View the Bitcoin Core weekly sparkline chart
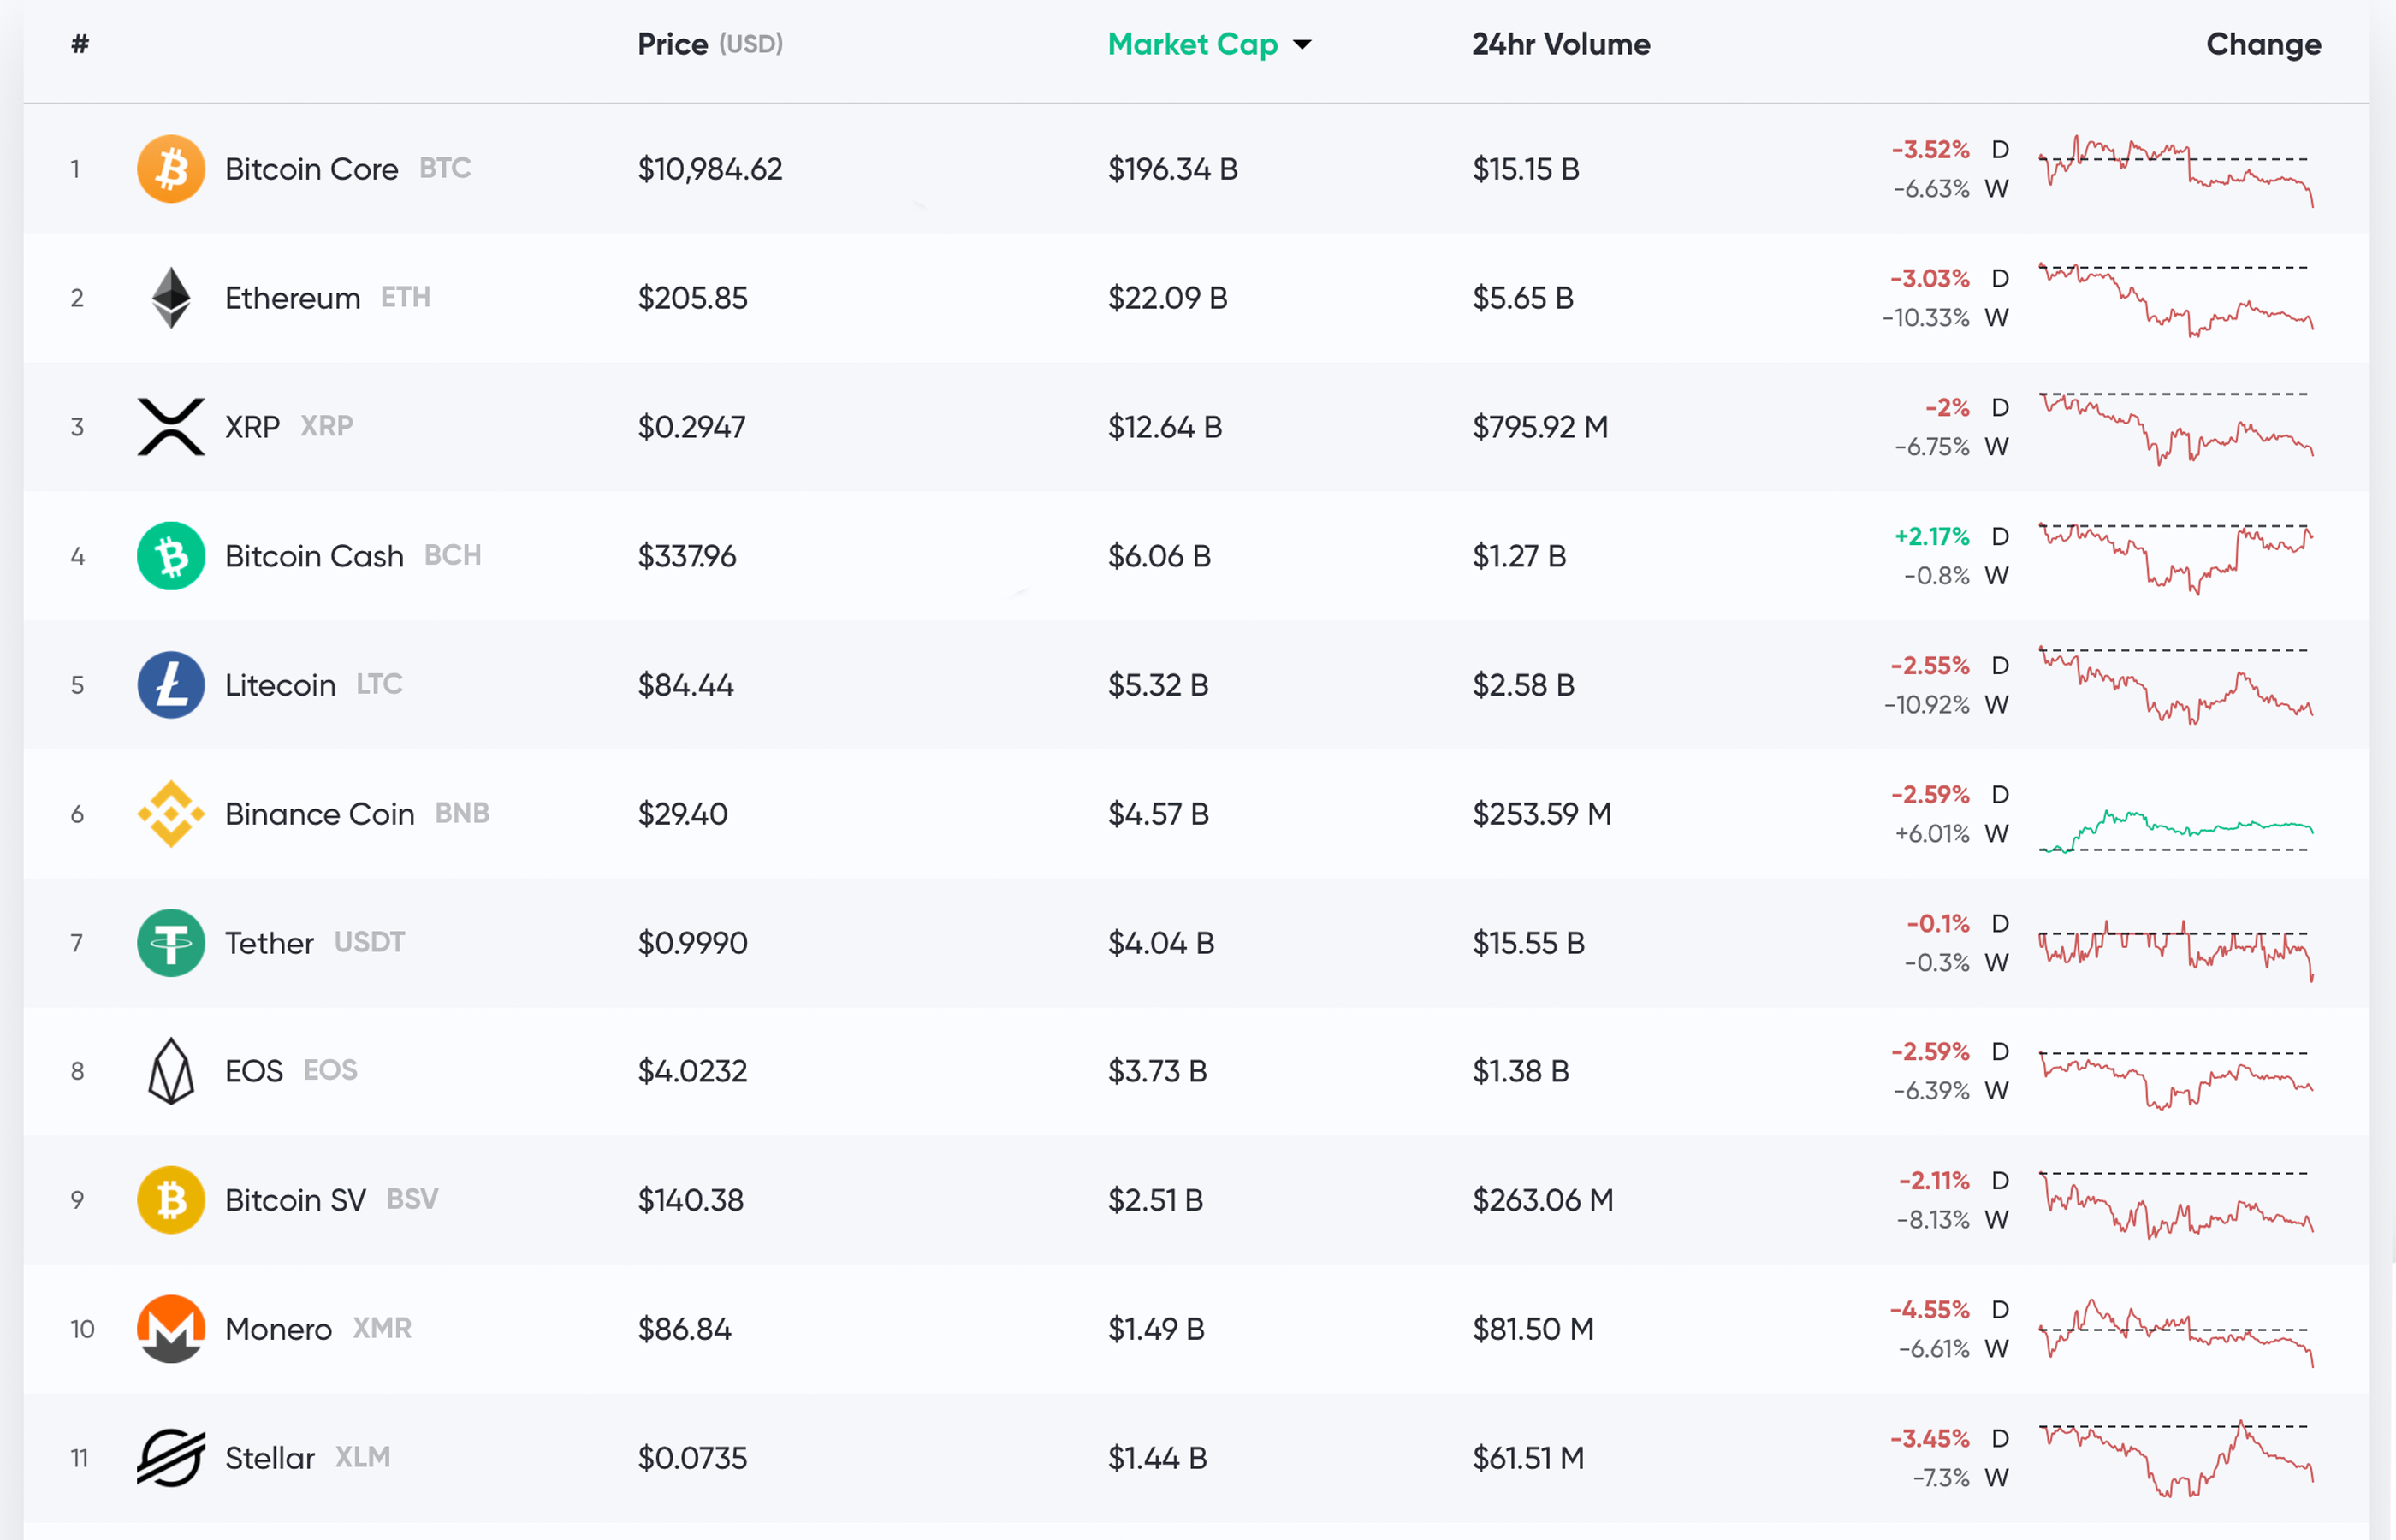The height and width of the screenshot is (1540, 2396). 2176,170
